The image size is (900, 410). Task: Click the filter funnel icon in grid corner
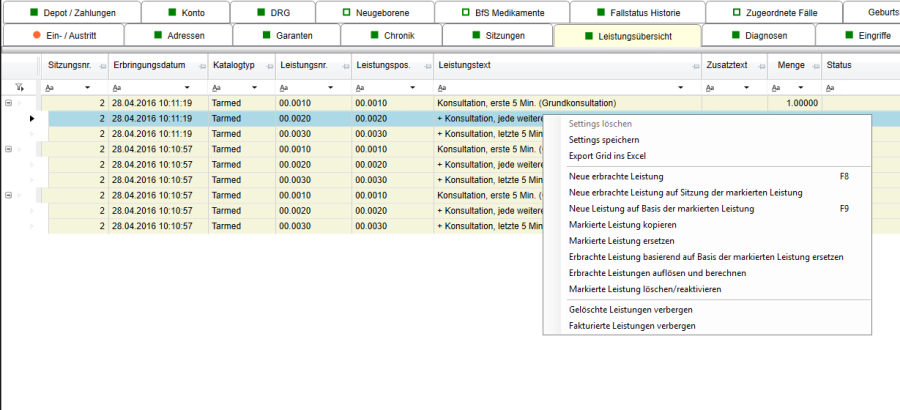coord(19,88)
